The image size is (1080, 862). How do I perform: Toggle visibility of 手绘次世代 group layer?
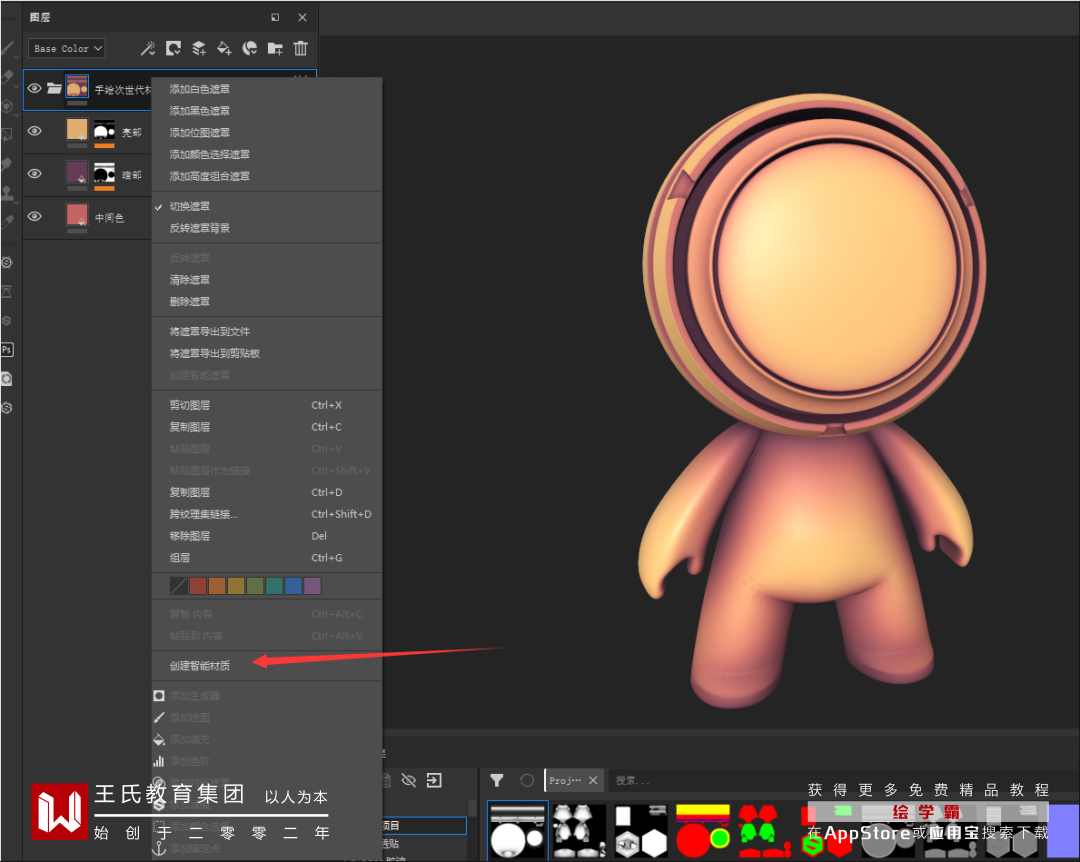click(34, 88)
